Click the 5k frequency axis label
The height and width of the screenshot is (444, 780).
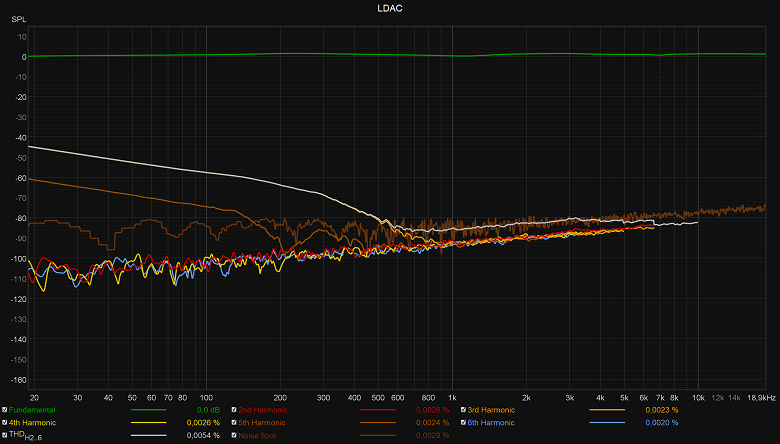(x=624, y=398)
